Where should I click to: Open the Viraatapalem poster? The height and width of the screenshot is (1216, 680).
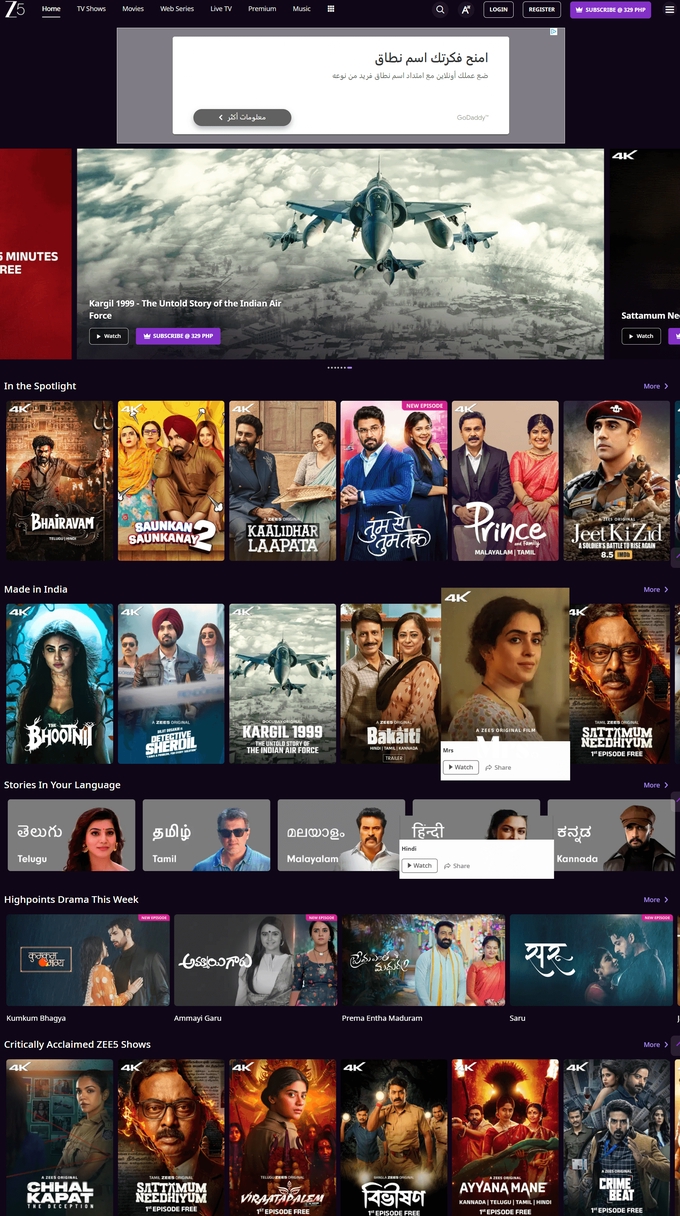click(x=283, y=1138)
